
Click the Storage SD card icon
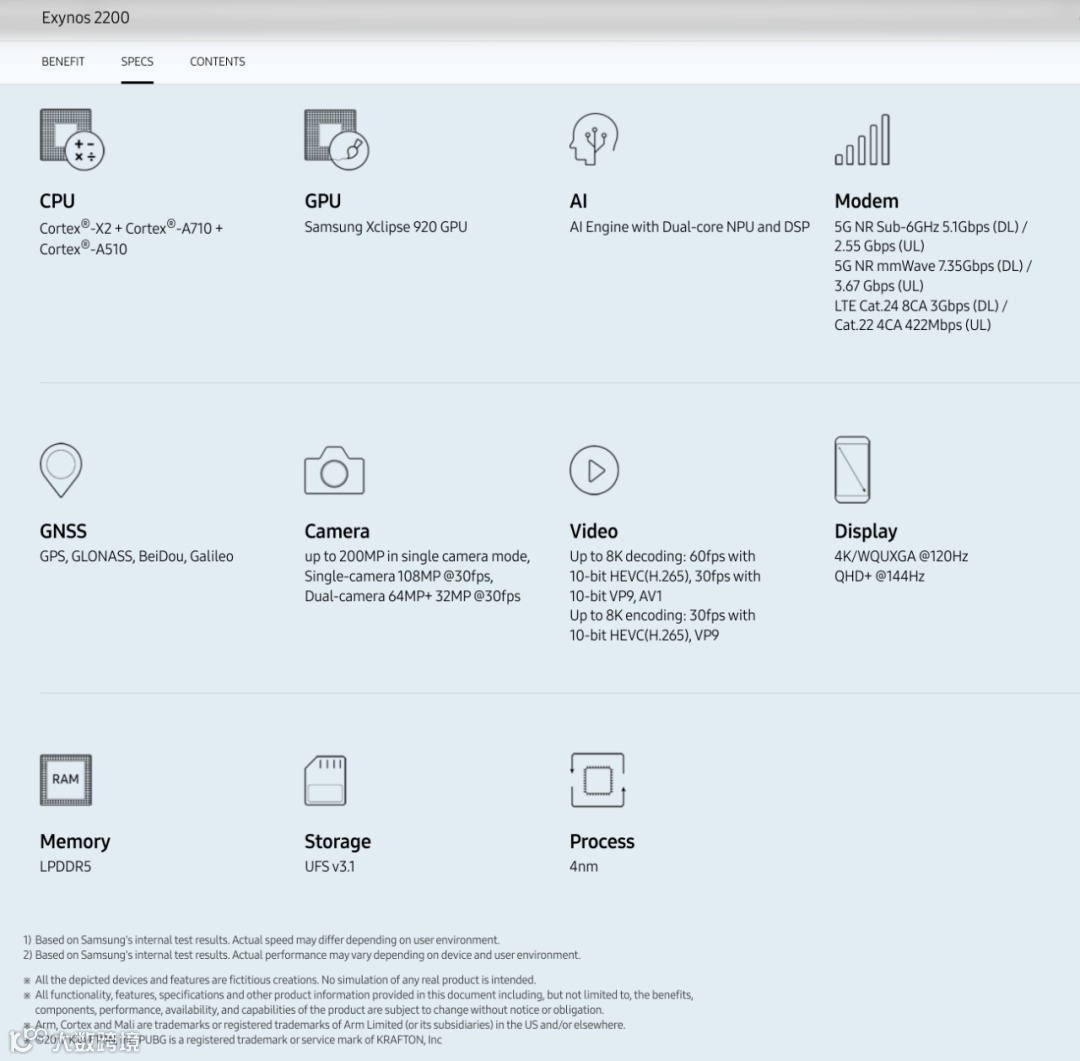pos(325,781)
